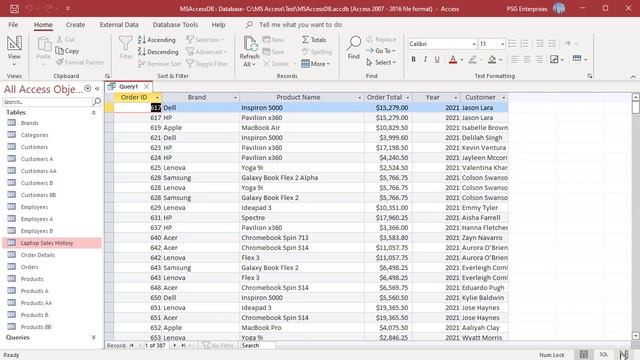Select the Query1 document tab

coord(128,87)
